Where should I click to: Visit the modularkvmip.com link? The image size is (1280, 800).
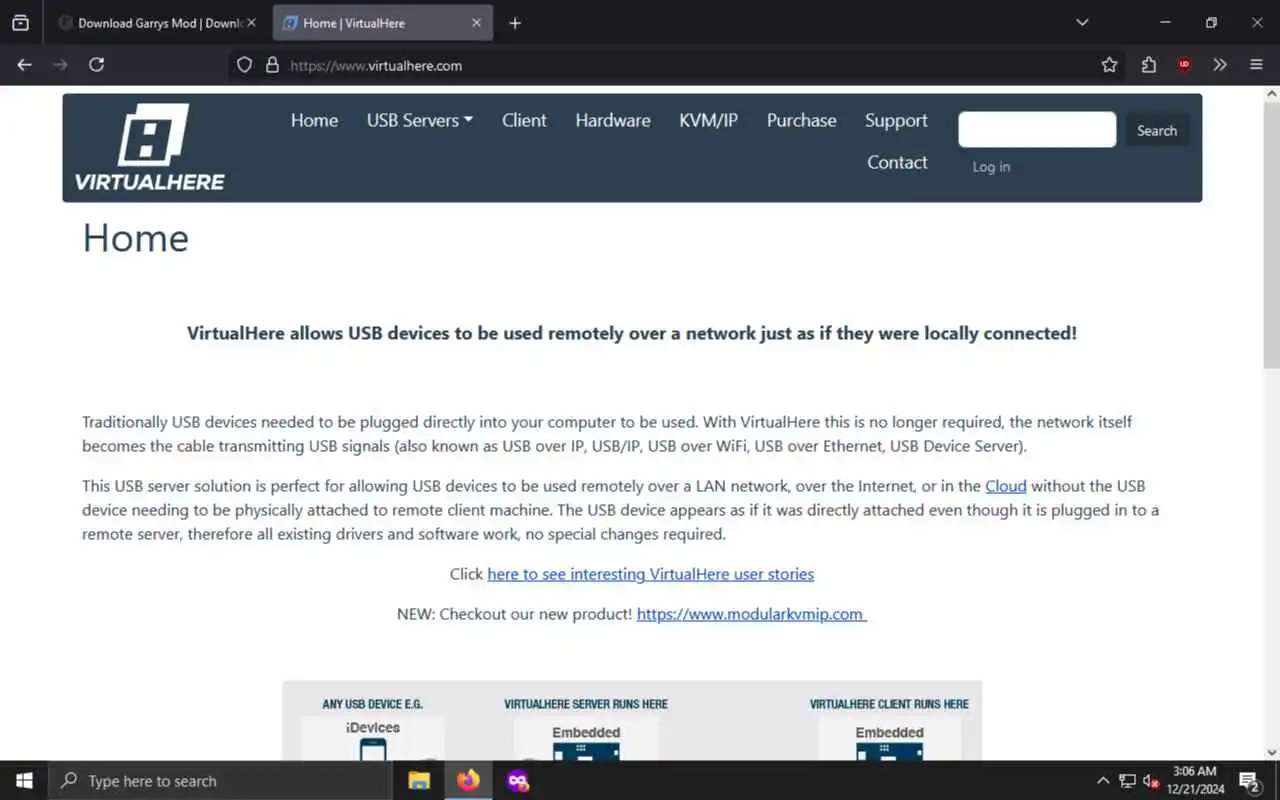pos(751,614)
